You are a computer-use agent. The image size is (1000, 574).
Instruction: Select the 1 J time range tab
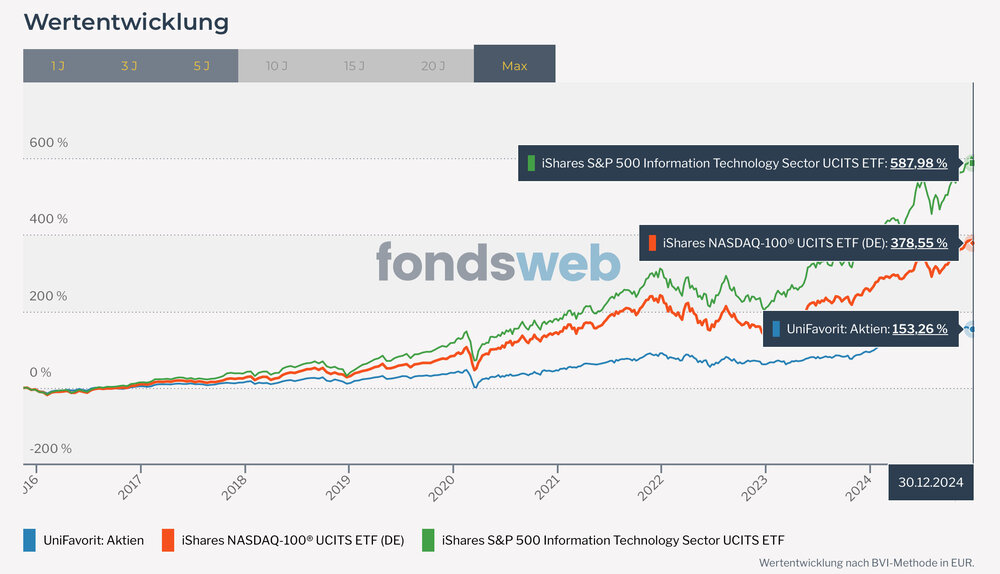pos(57,66)
